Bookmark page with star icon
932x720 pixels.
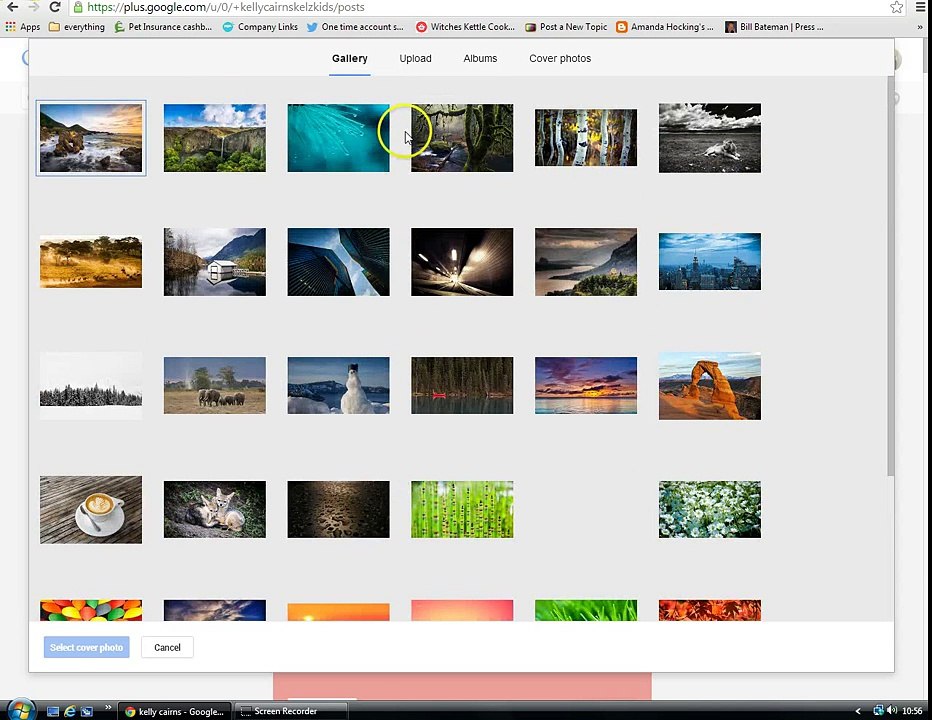point(896,7)
